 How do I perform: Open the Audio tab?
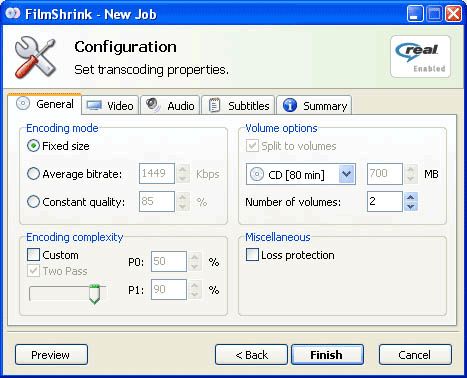point(170,106)
